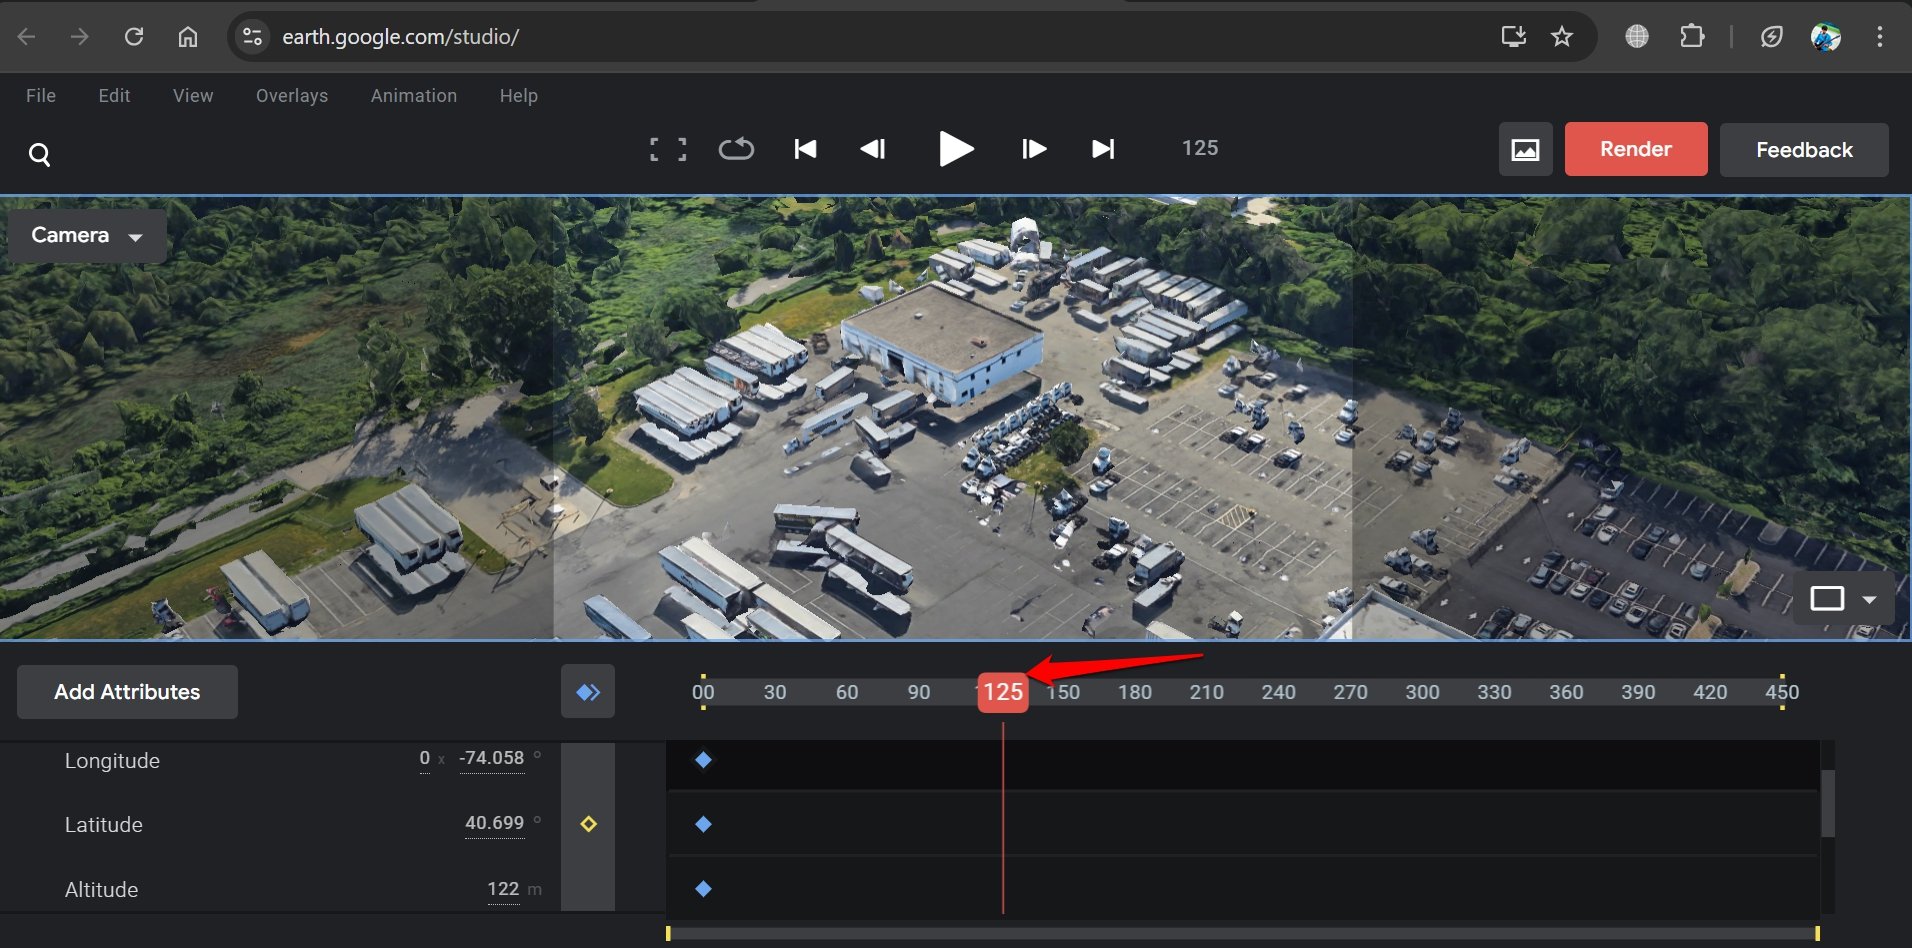
Task: Click the Longitude keyframe diamond at frame 0
Action: (703, 760)
